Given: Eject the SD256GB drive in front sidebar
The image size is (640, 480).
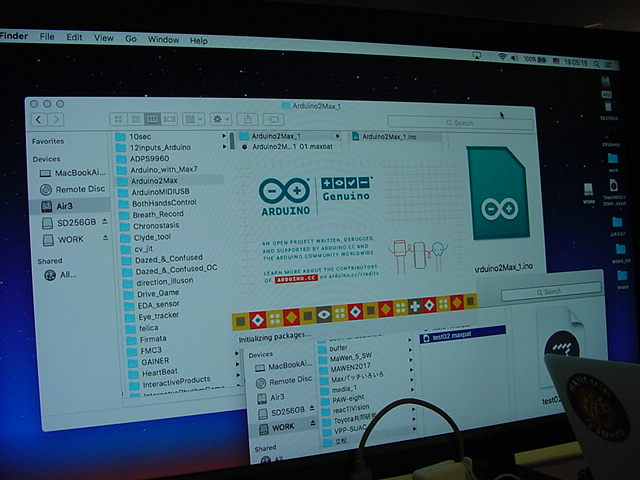Looking at the screenshot, I should tap(105, 221).
